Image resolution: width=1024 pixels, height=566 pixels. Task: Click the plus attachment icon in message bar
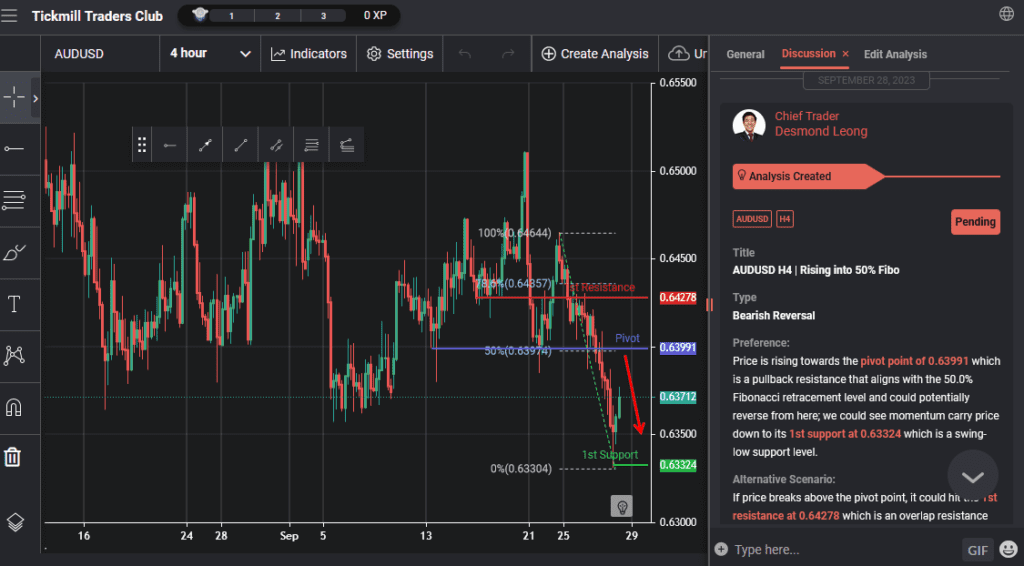point(721,549)
